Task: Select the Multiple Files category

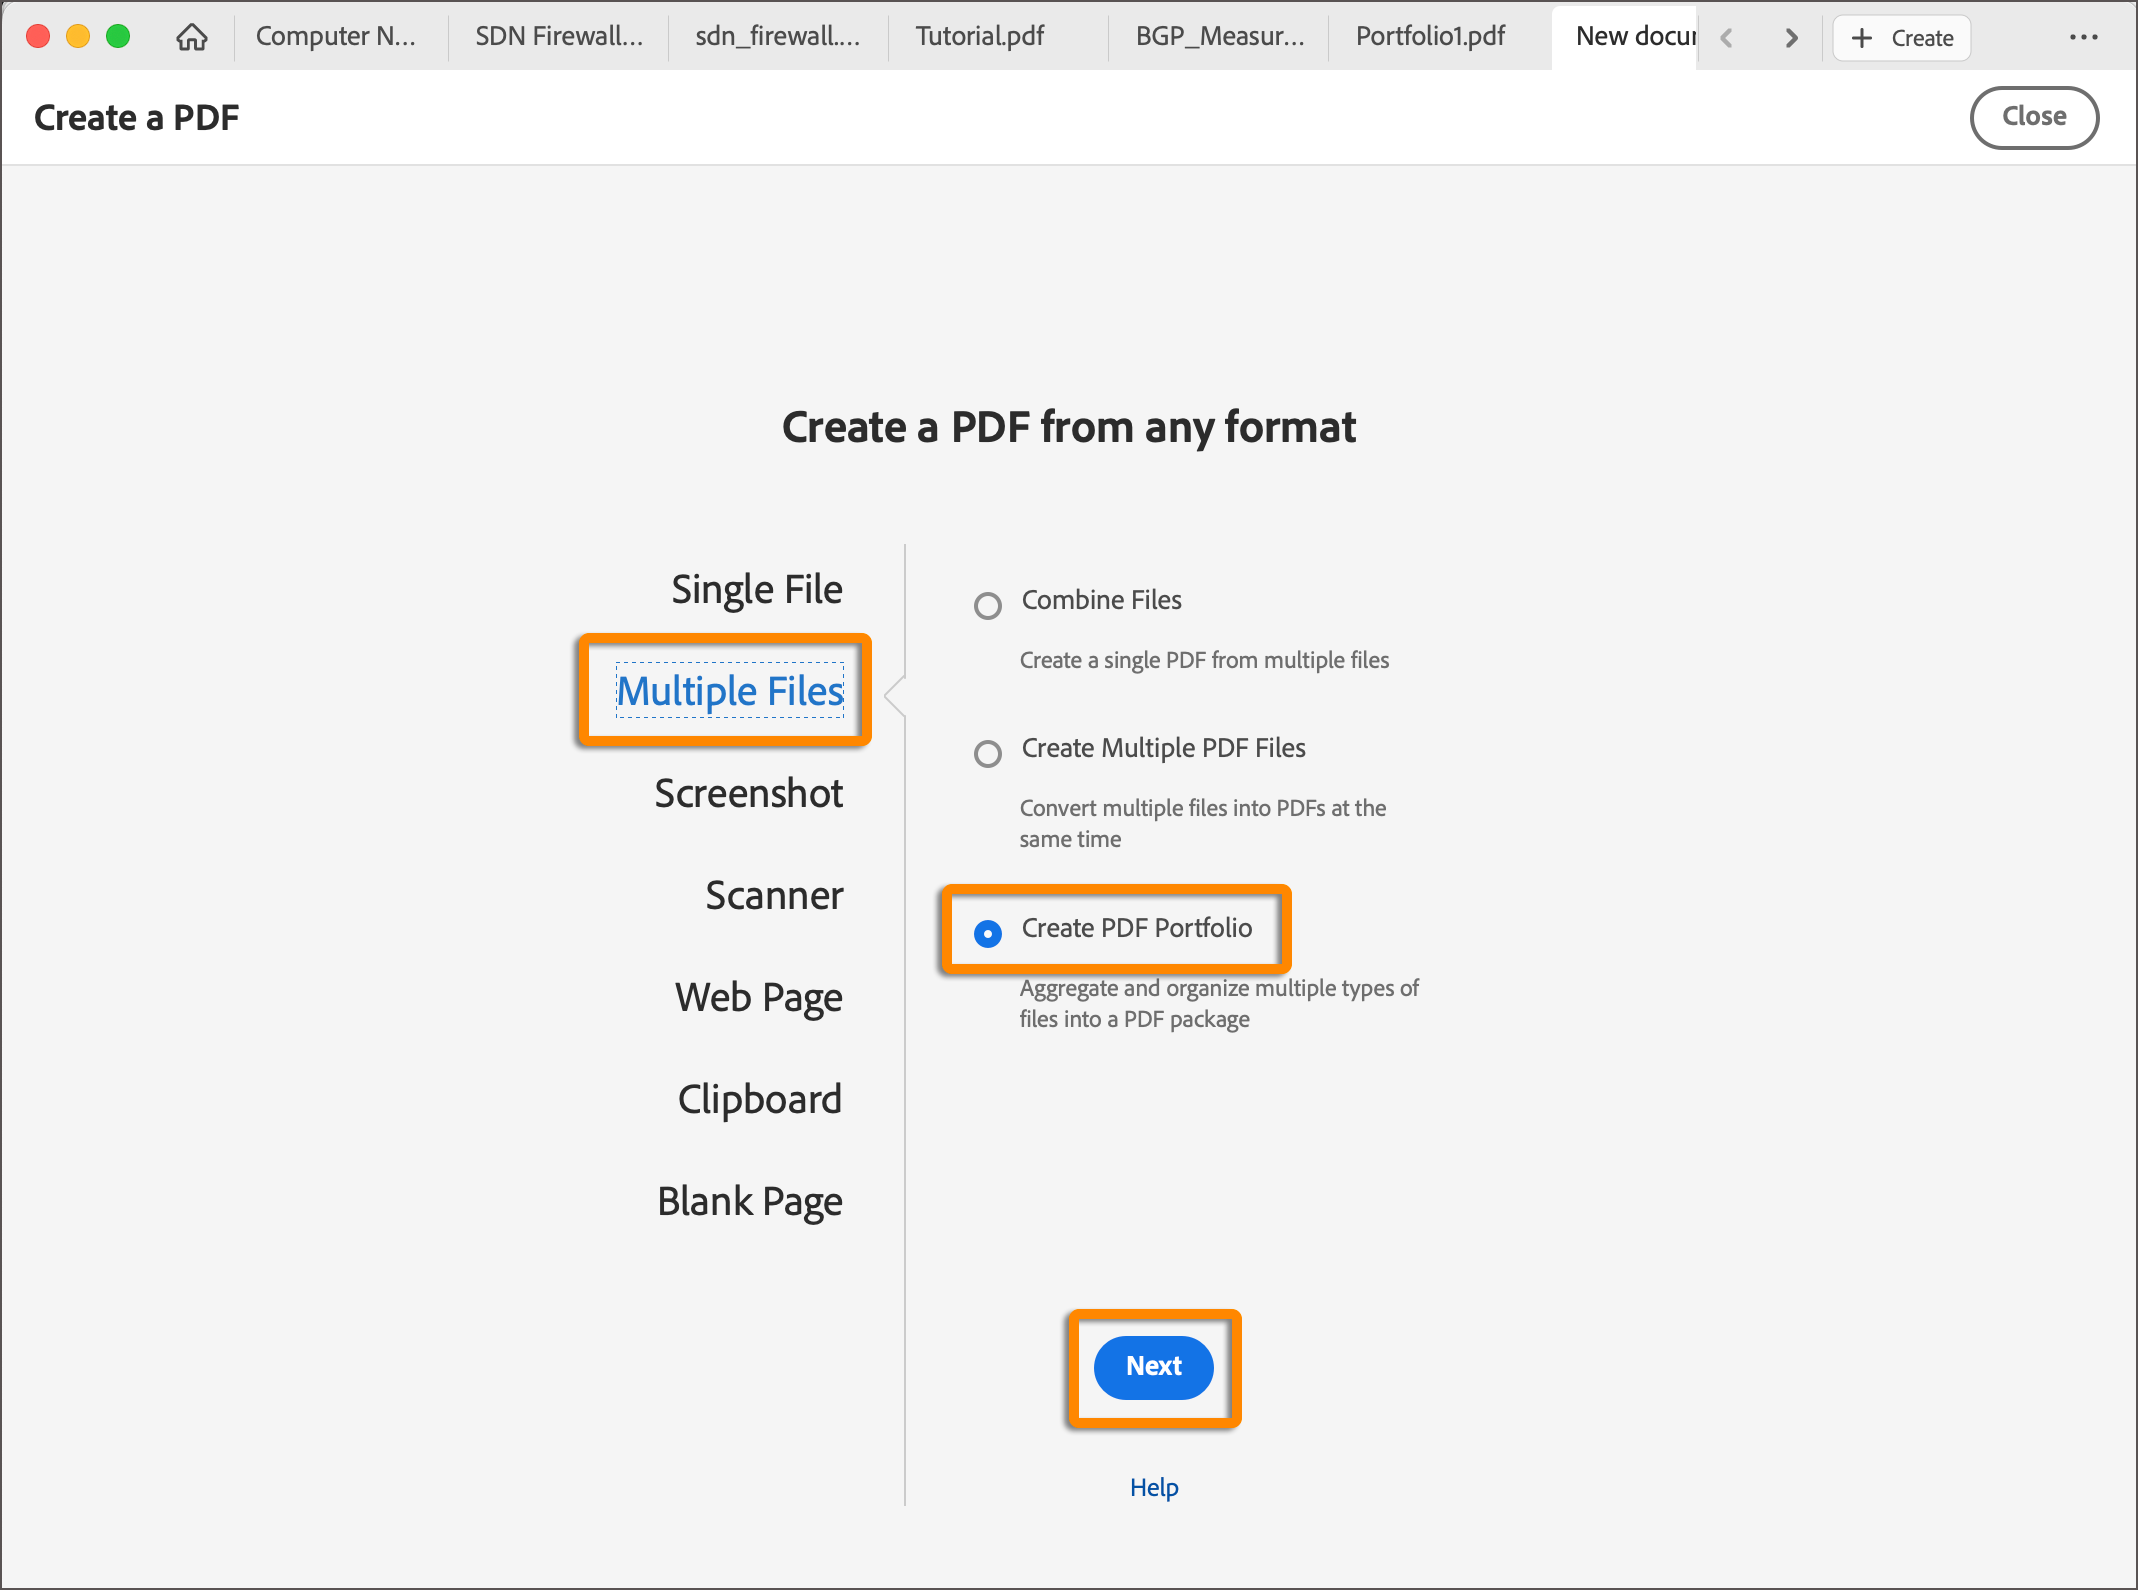Action: 729,690
